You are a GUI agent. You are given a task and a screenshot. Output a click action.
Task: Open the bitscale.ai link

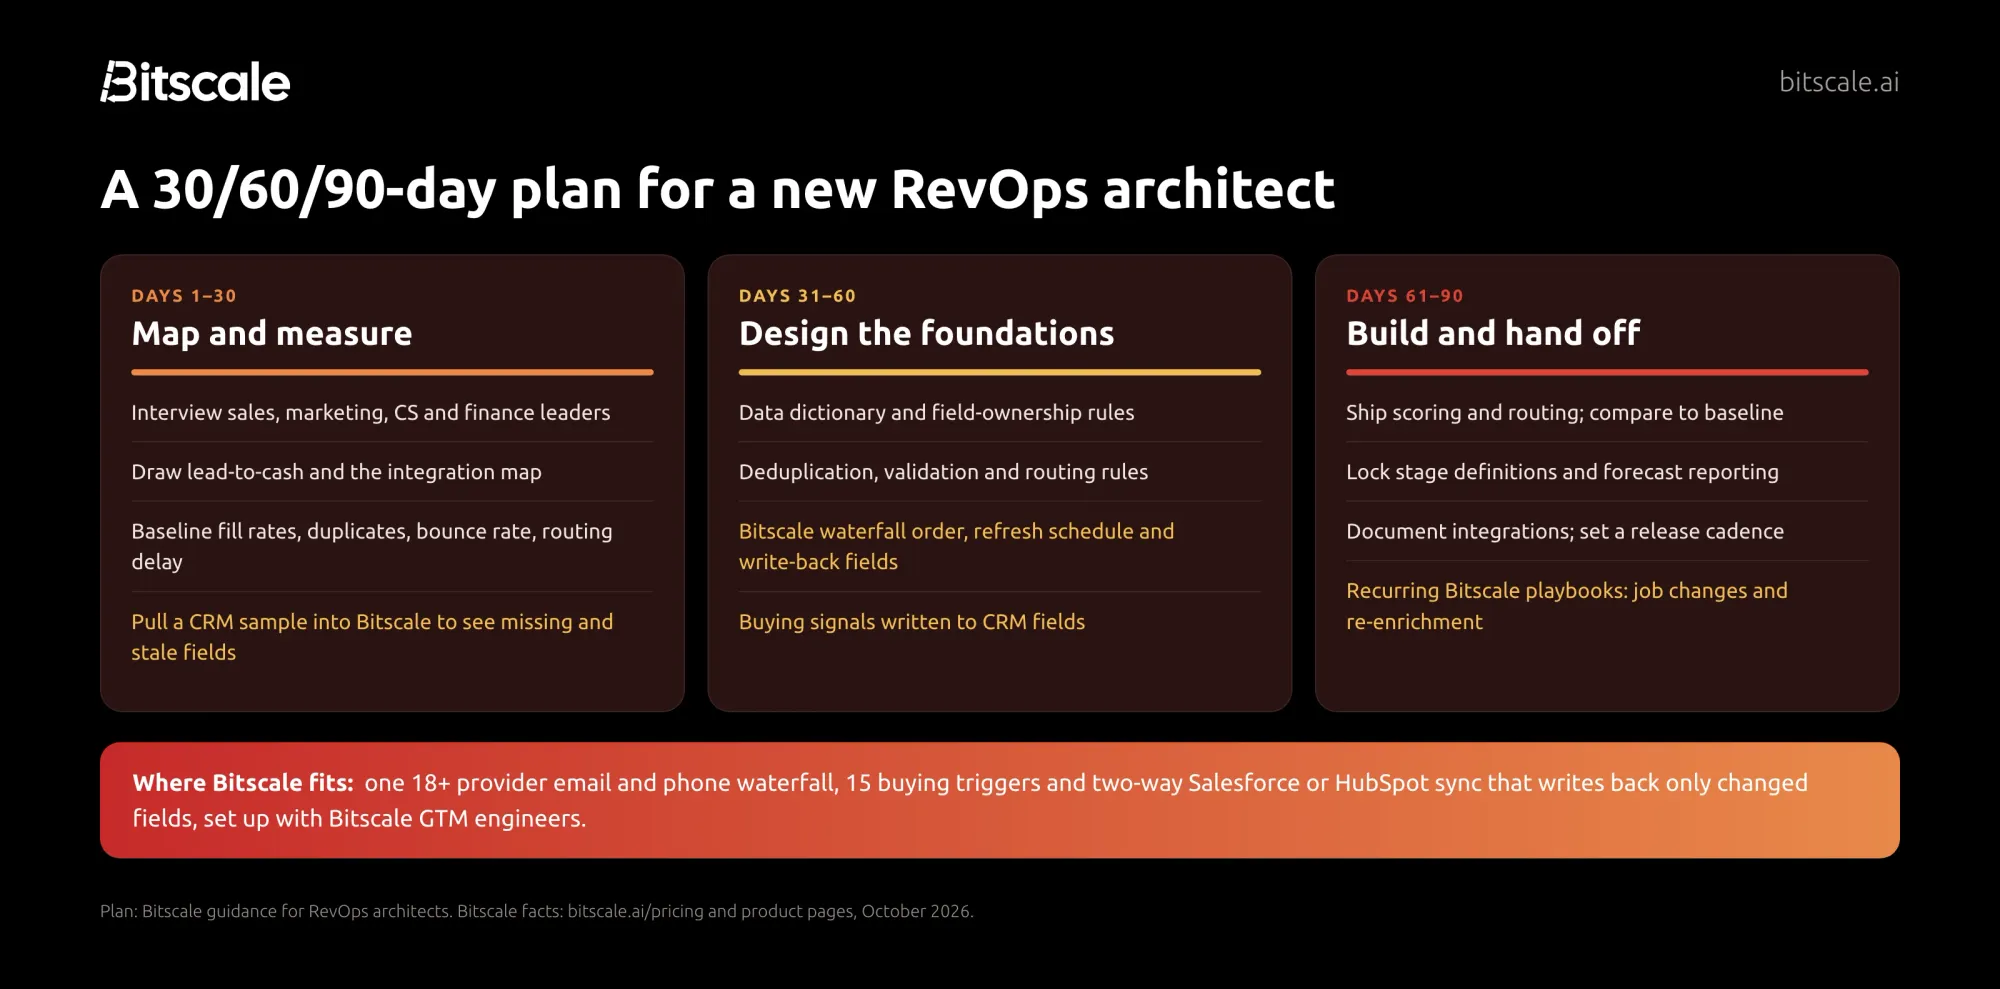pos(1838,82)
